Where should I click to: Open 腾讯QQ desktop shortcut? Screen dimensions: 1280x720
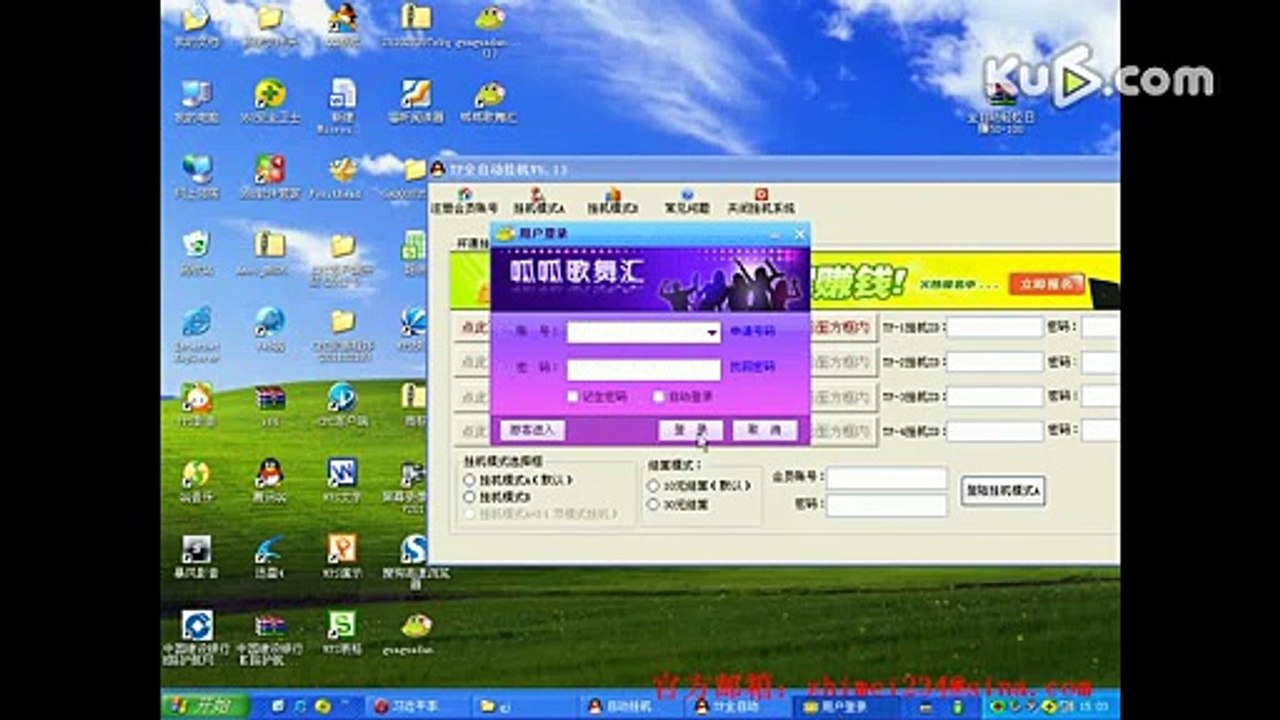(269, 478)
